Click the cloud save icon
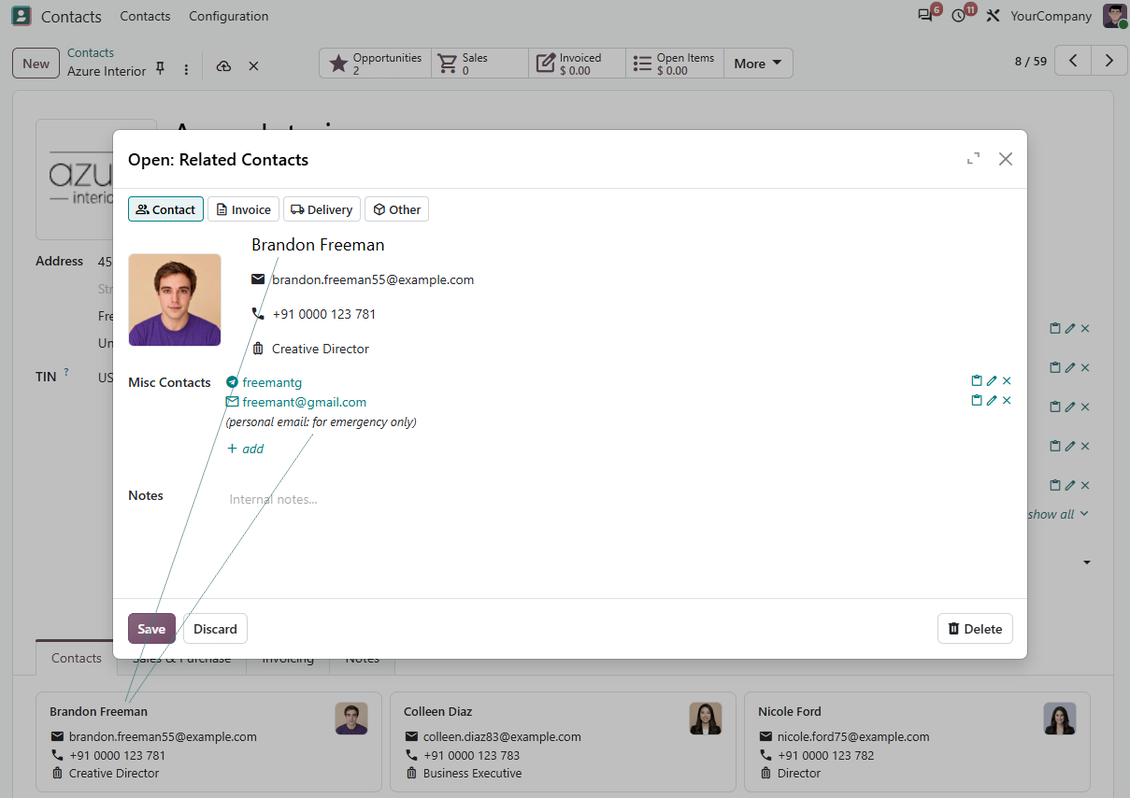Viewport: 1130px width, 798px height. 223,66
